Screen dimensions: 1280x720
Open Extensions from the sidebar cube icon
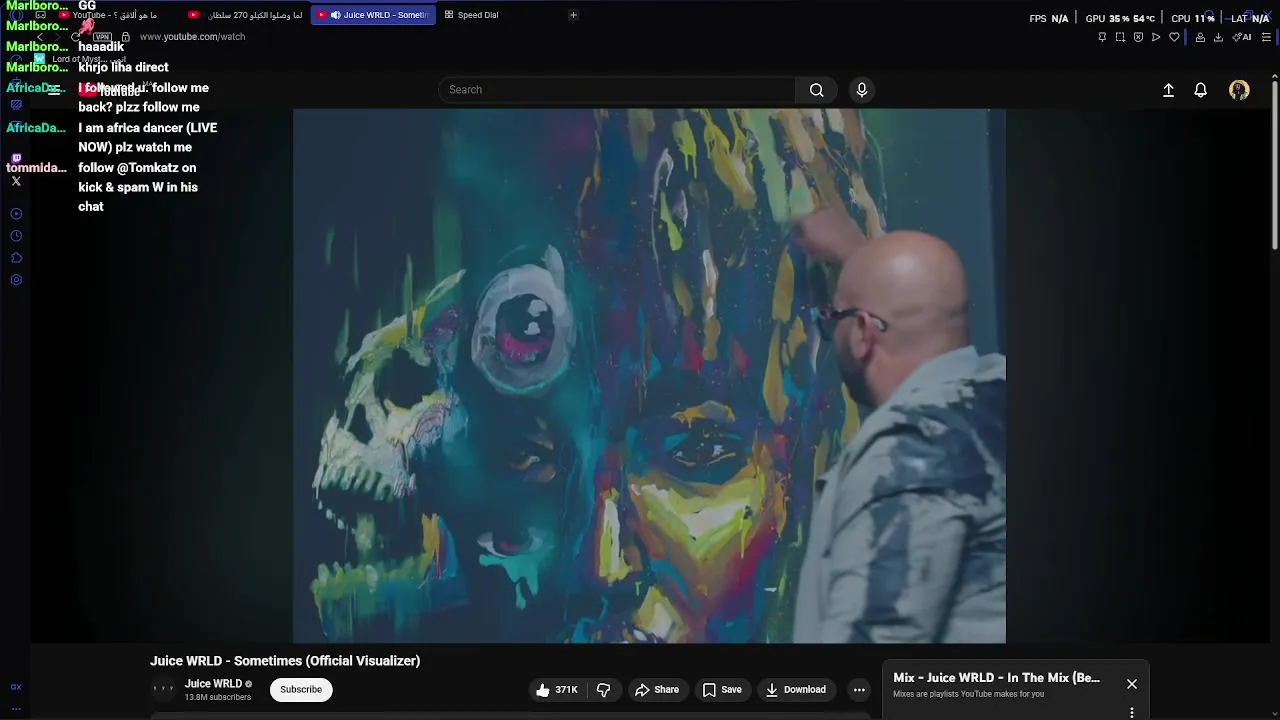[16, 258]
